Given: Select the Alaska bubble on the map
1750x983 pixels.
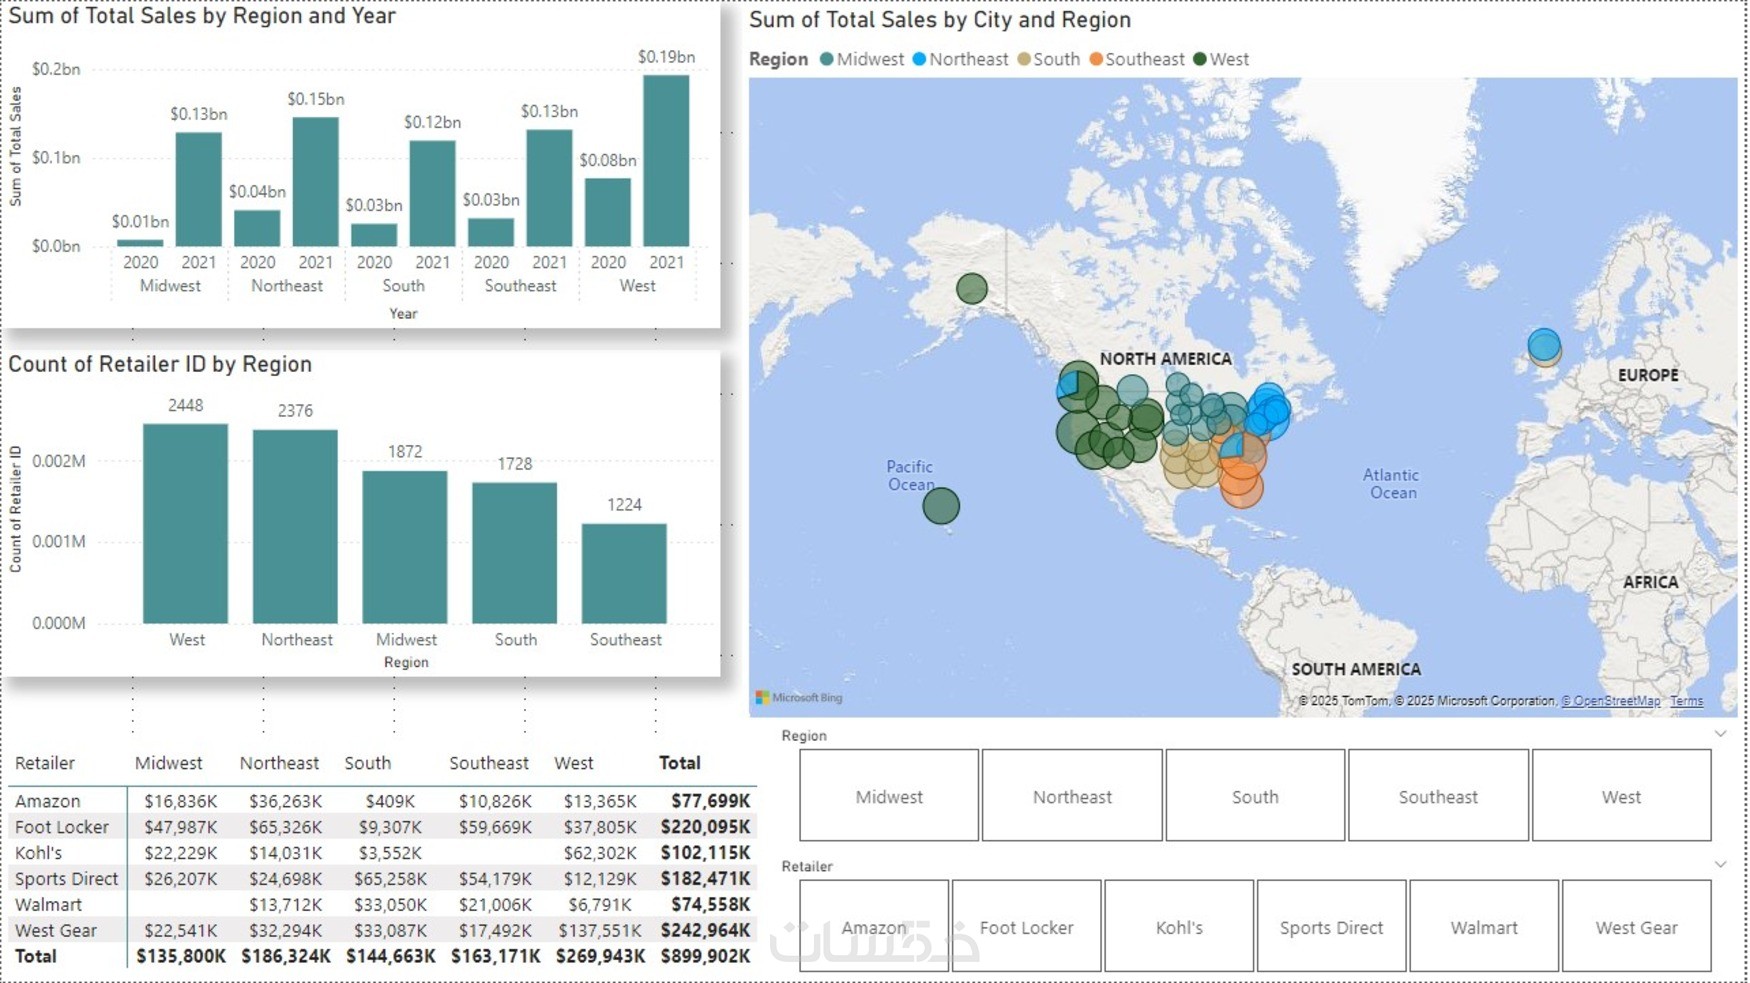Looking at the screenshot, I should point(971,289).
